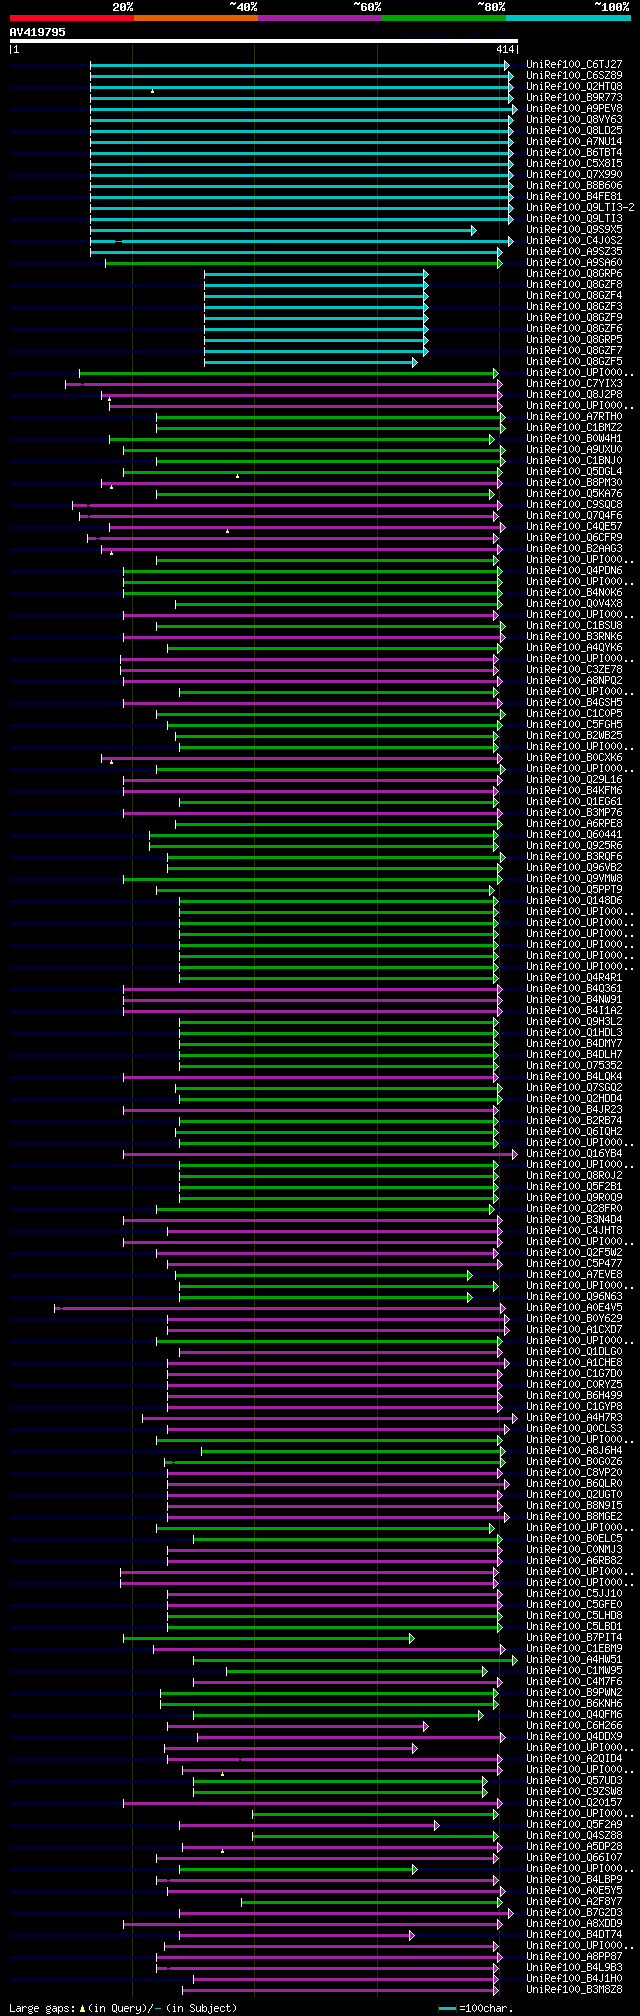Select the UniRef100_C1MW95 label

point(574,1671)
